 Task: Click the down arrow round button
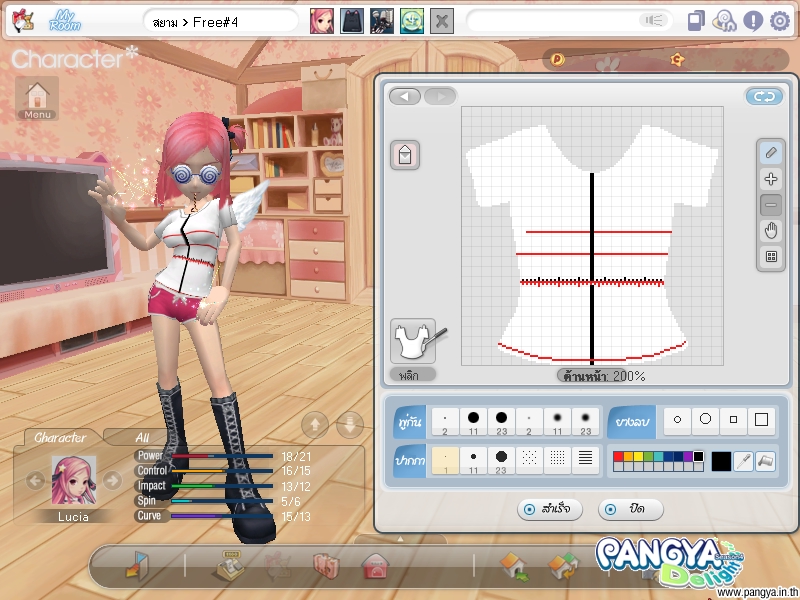(350, 424)
